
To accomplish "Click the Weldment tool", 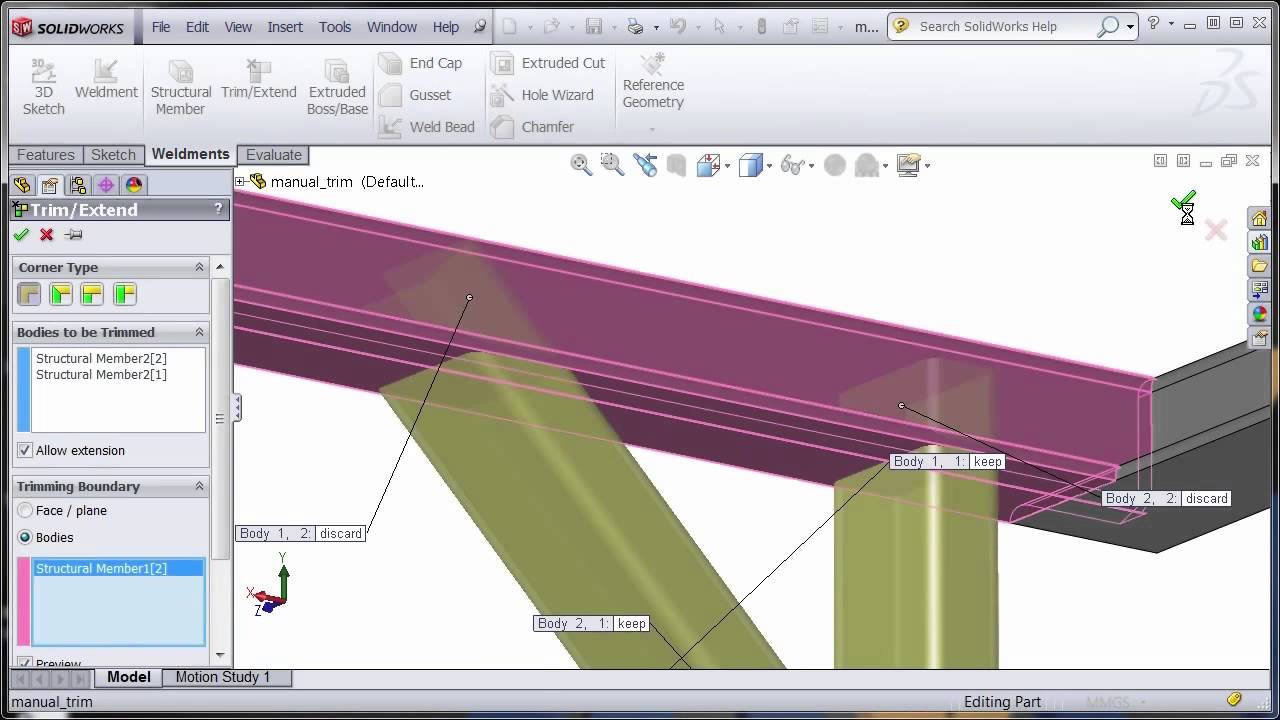I will [106, 79].
